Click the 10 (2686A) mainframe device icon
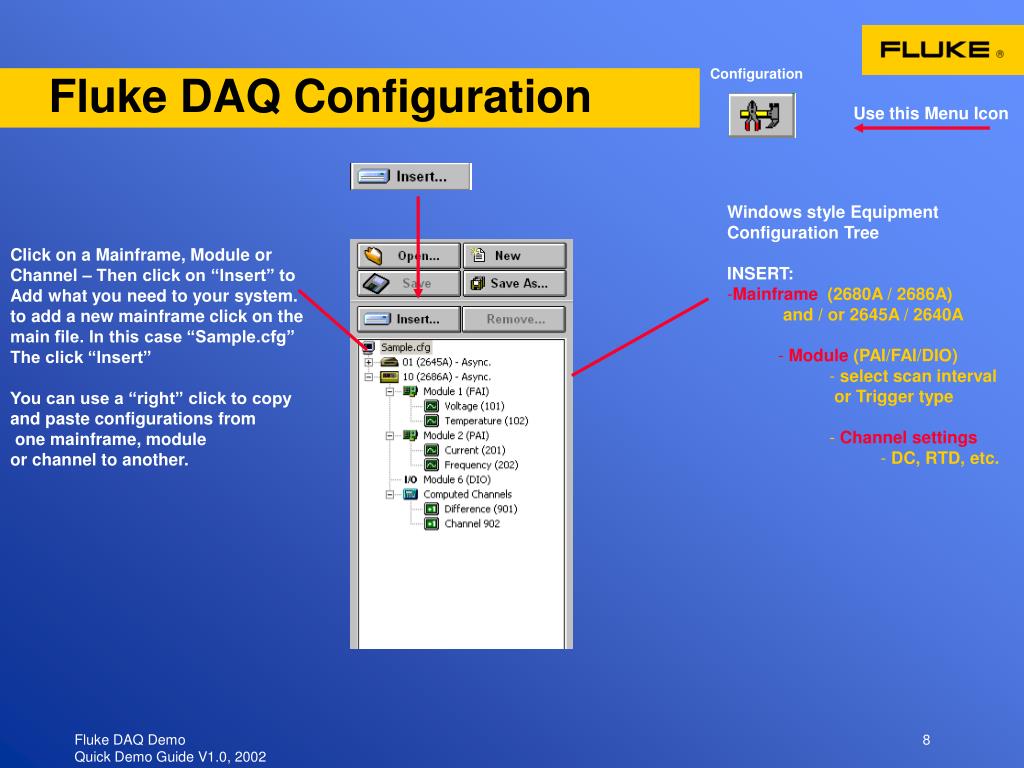The width and height of the screenshot is (1024, 768). tap(389, 377)
